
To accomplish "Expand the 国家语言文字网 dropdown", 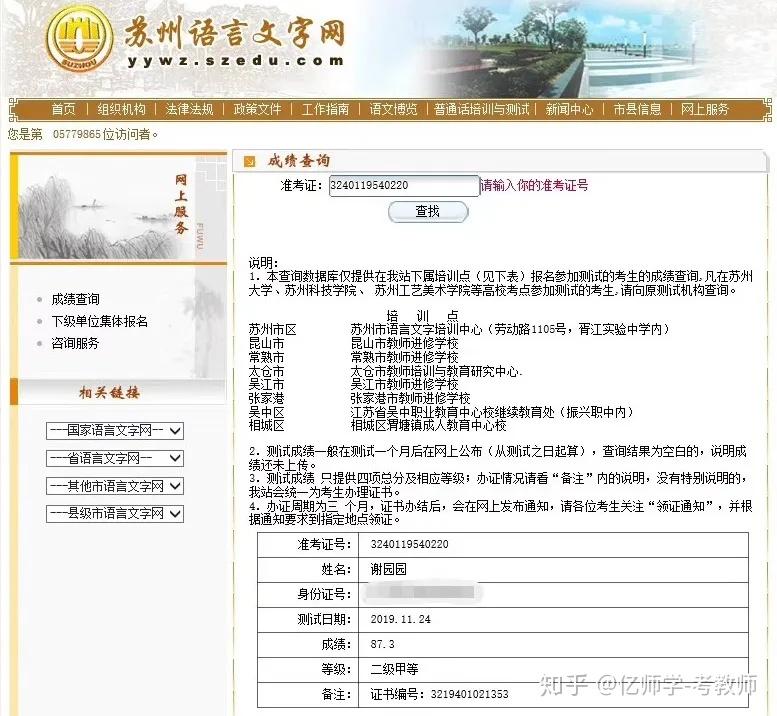I will click(115, 431).
